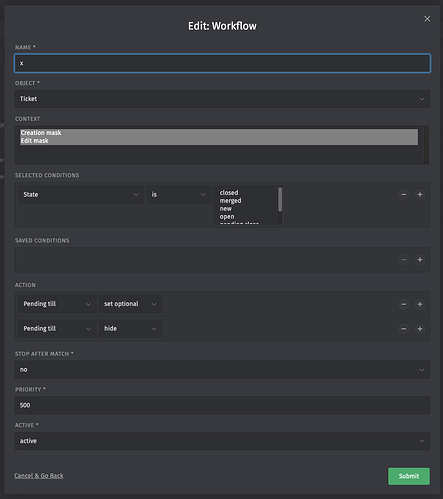Remove the 'hide' action row
The width and height of the screenshot is (443, 499).
tap(403, 329)
